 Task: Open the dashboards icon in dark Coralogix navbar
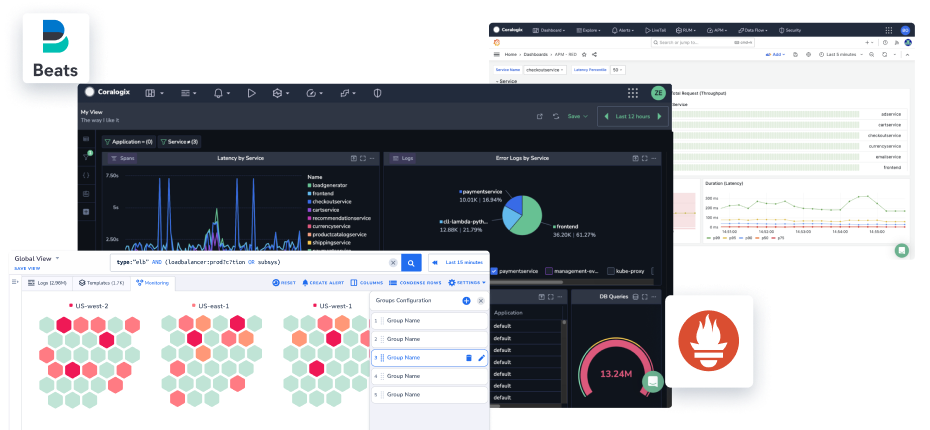coord(151,93)
